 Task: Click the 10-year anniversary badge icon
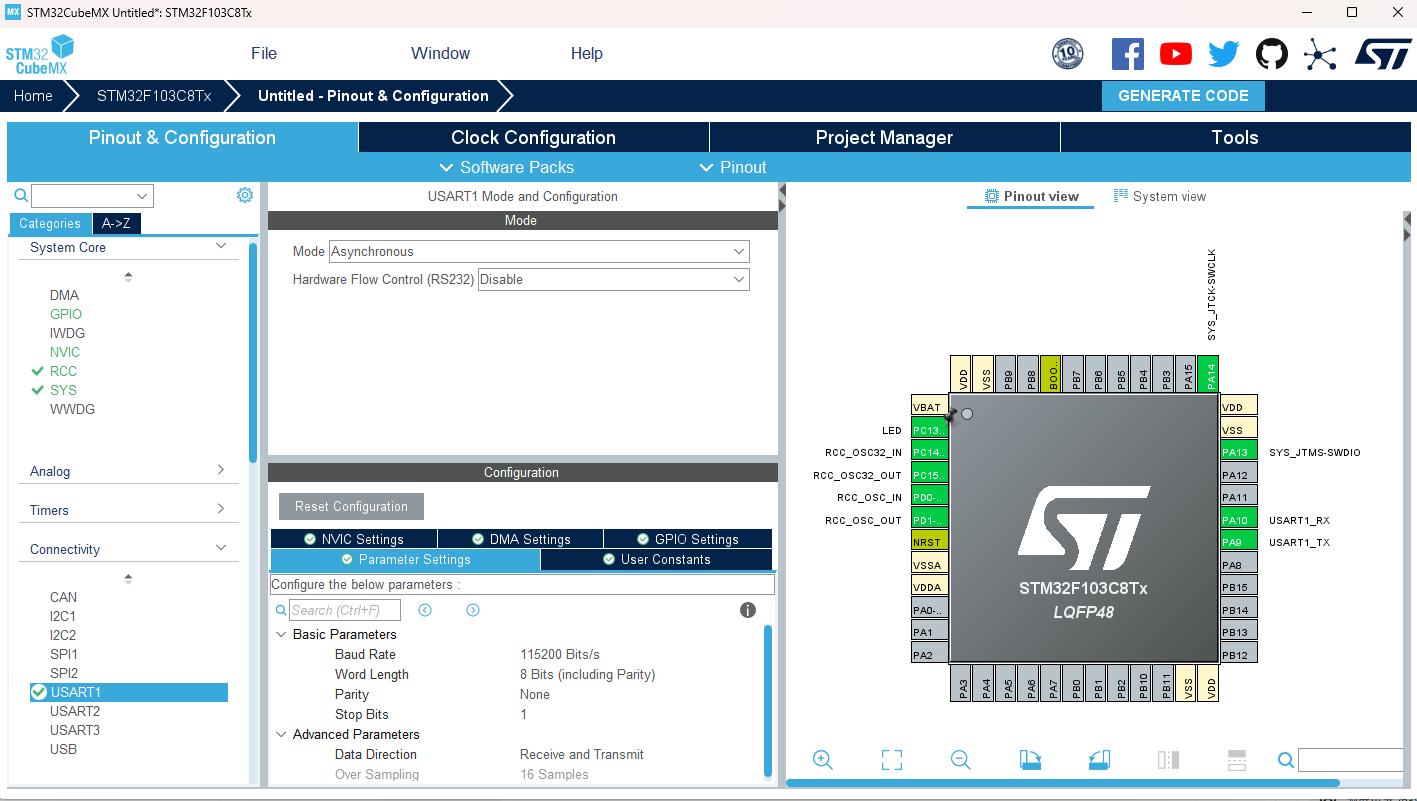coord(1067,54)
